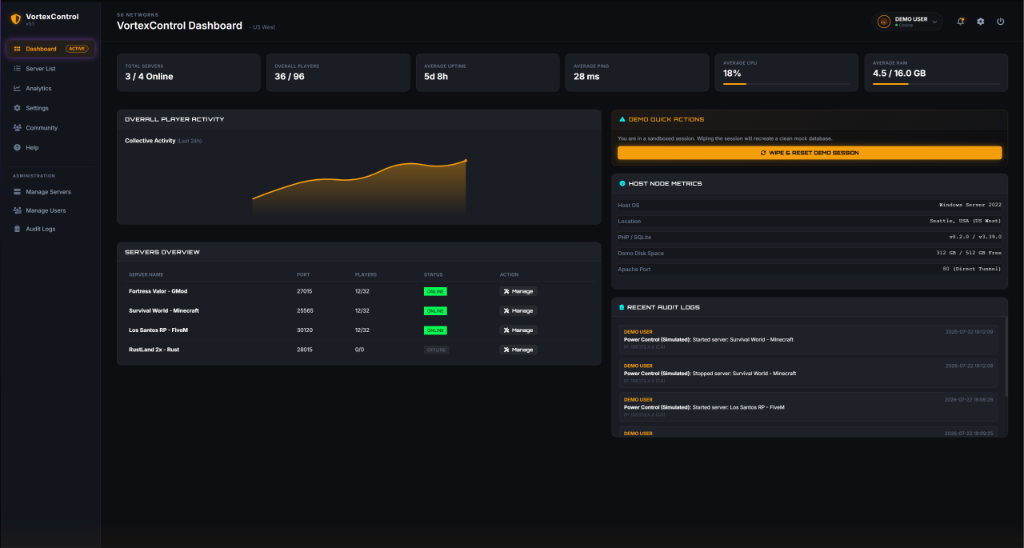Click the Demo Quick Actions warning triangle icon

pos(622,120)
